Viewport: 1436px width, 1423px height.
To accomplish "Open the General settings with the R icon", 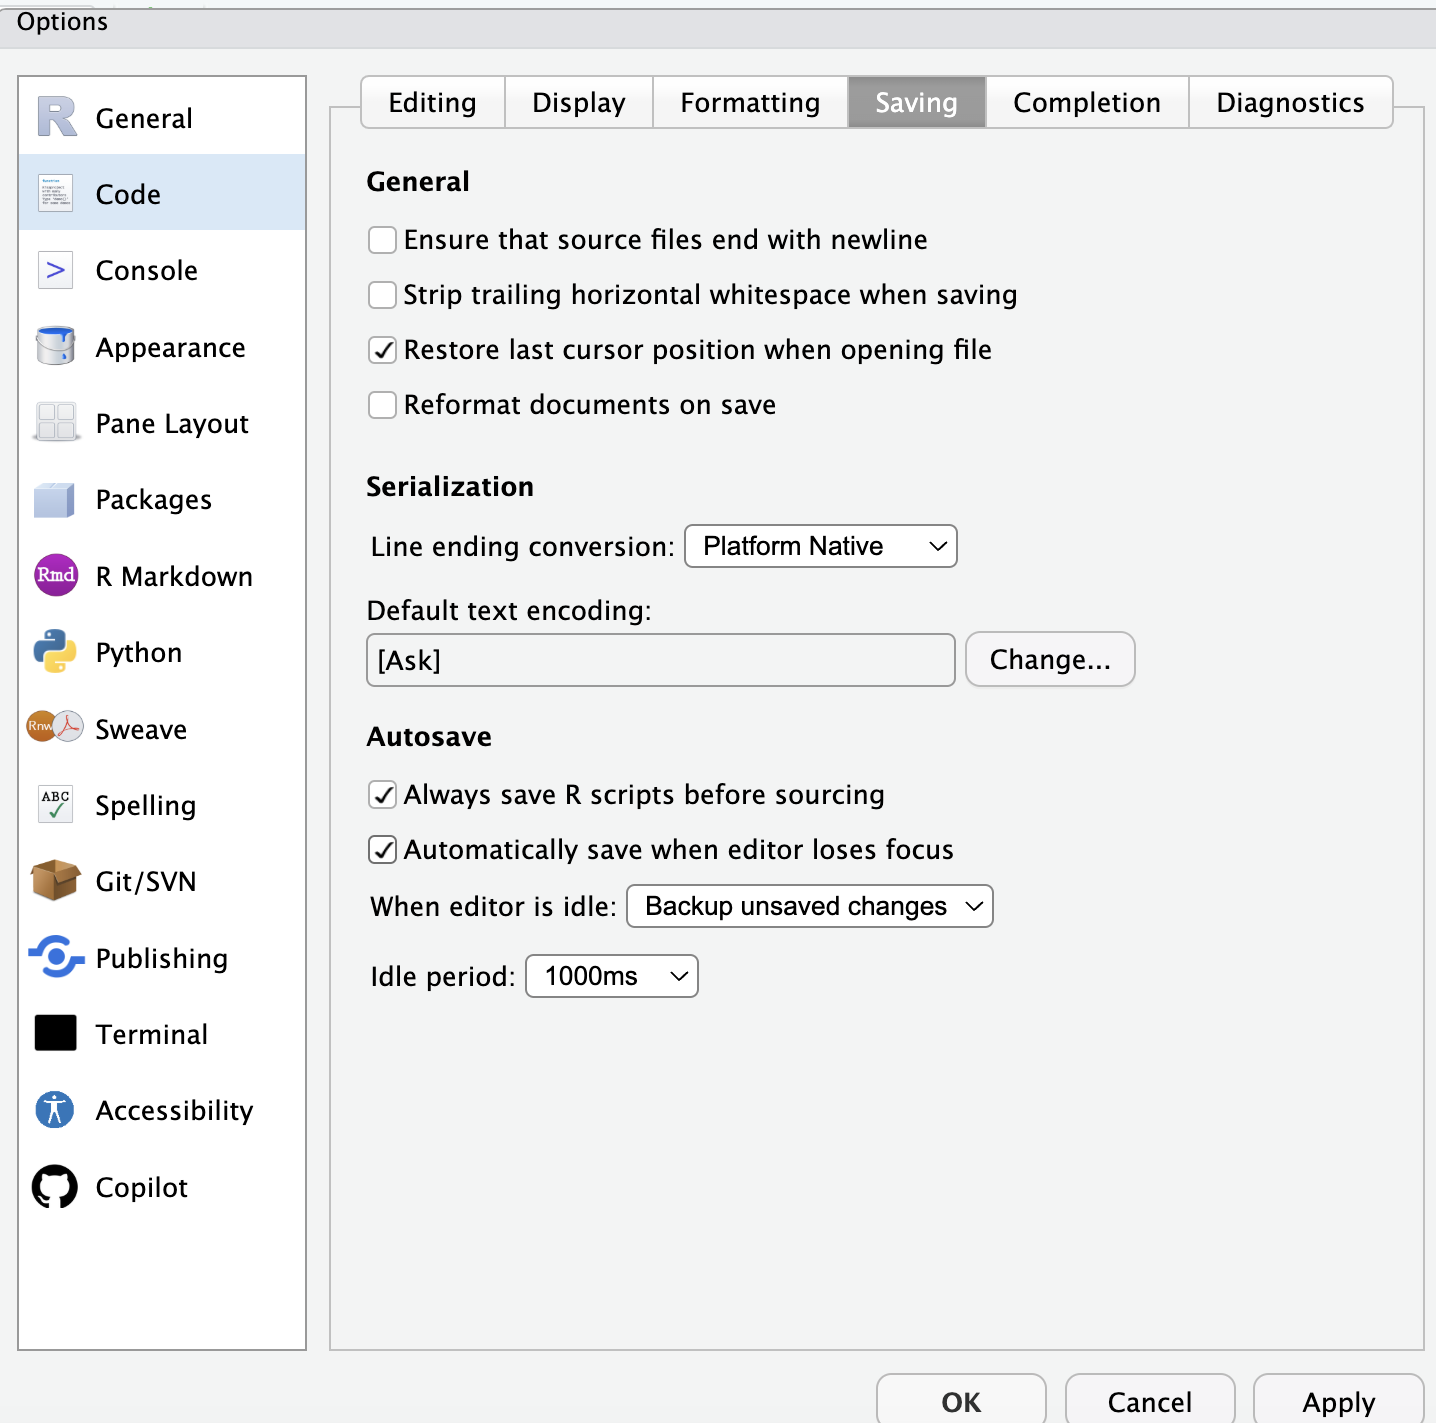I will [55, 116].
